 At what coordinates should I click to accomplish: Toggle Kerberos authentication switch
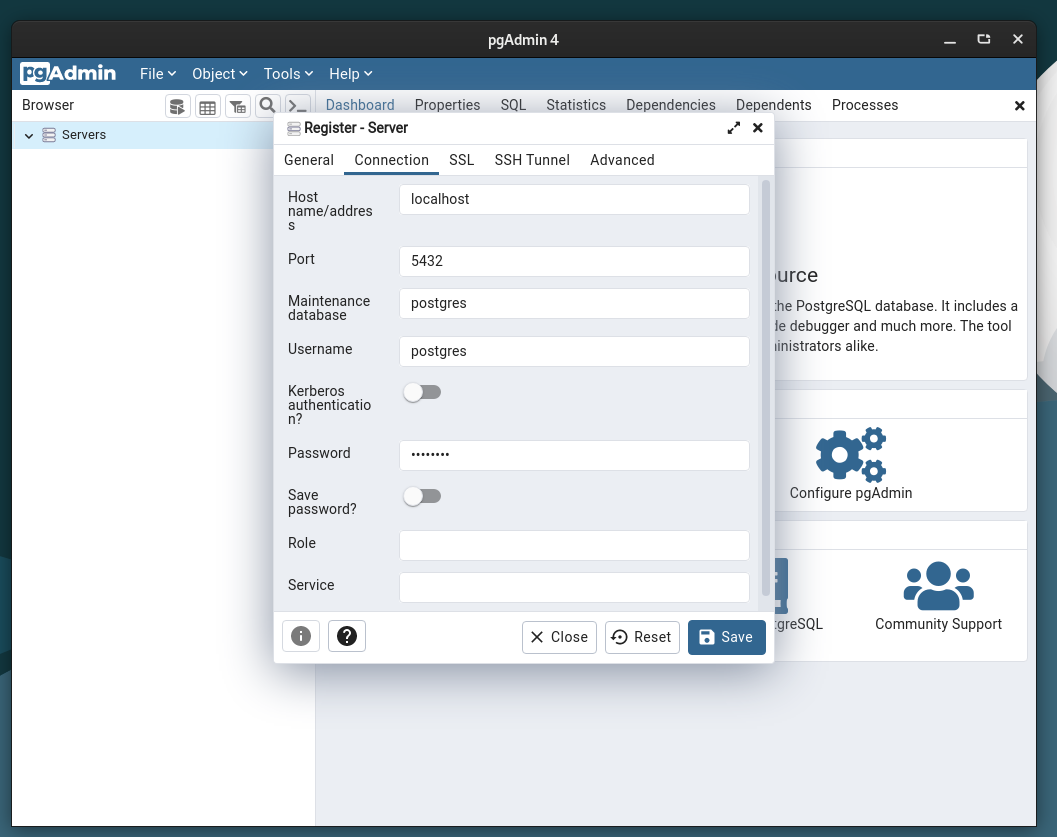[x=423, y=392]
